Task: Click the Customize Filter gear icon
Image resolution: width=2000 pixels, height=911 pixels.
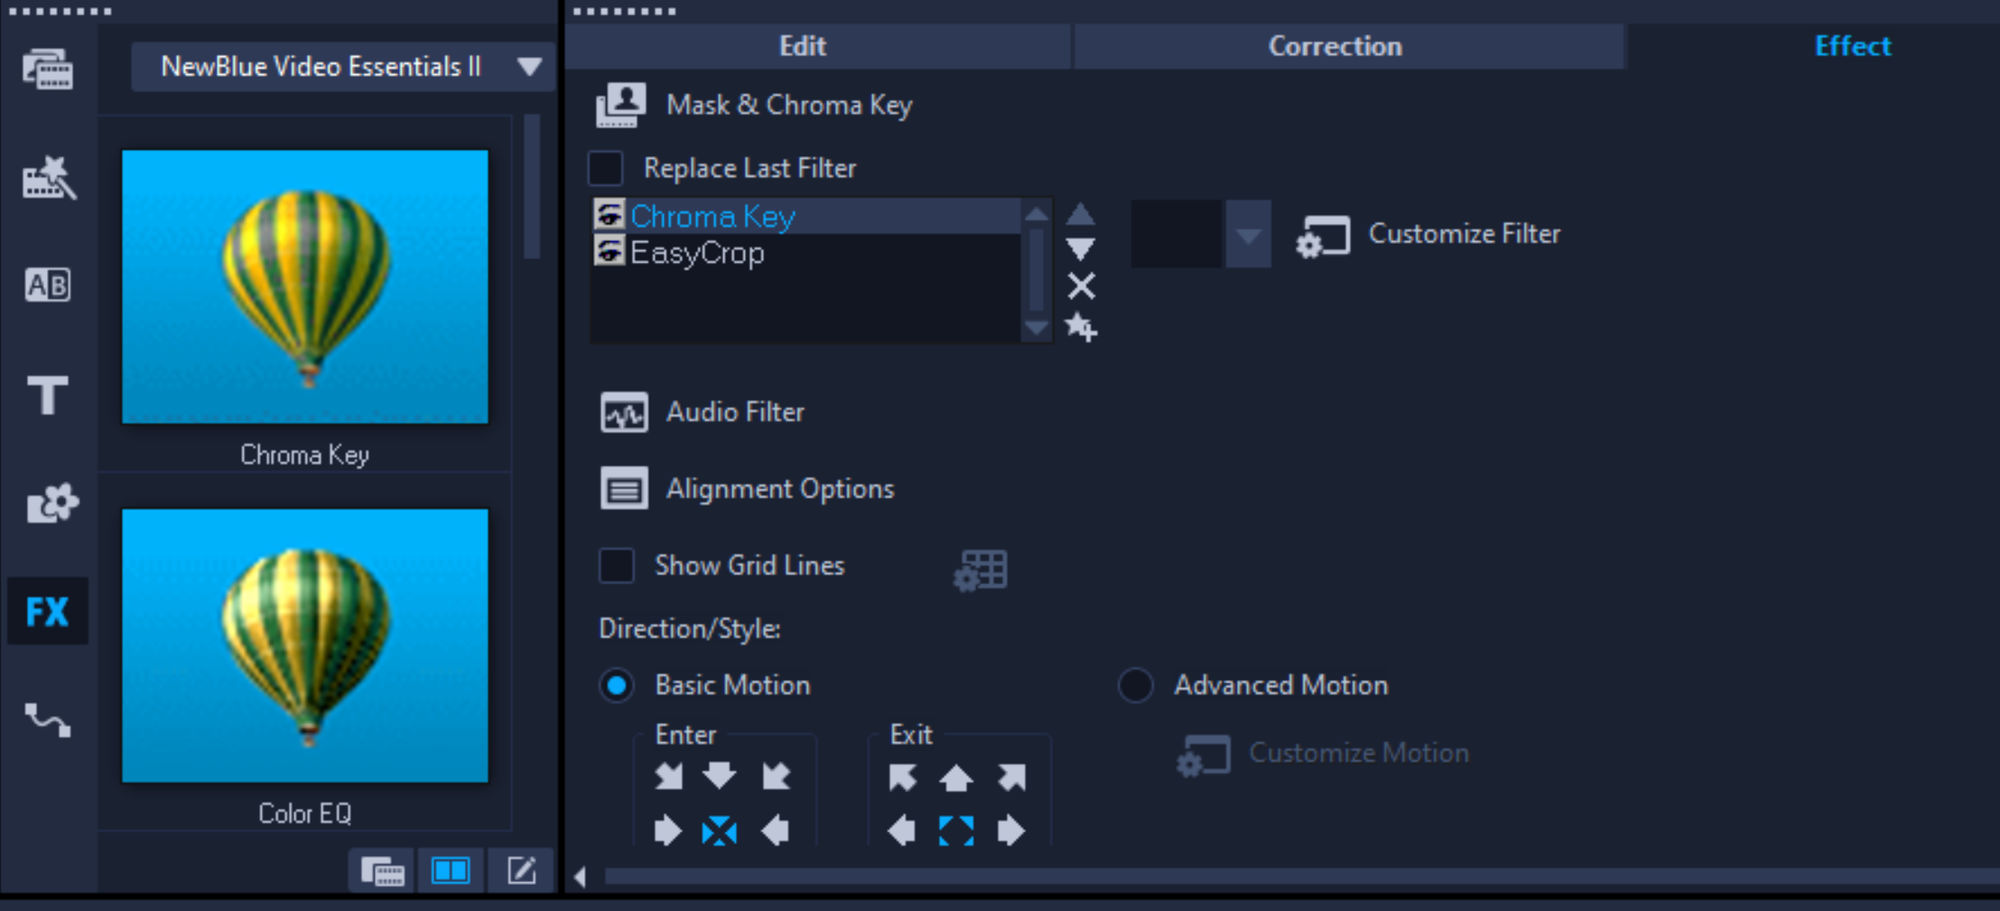Action: [1323, 236]
